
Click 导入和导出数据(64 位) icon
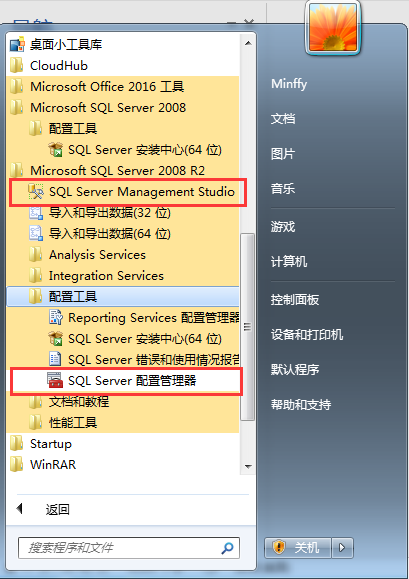36,233
